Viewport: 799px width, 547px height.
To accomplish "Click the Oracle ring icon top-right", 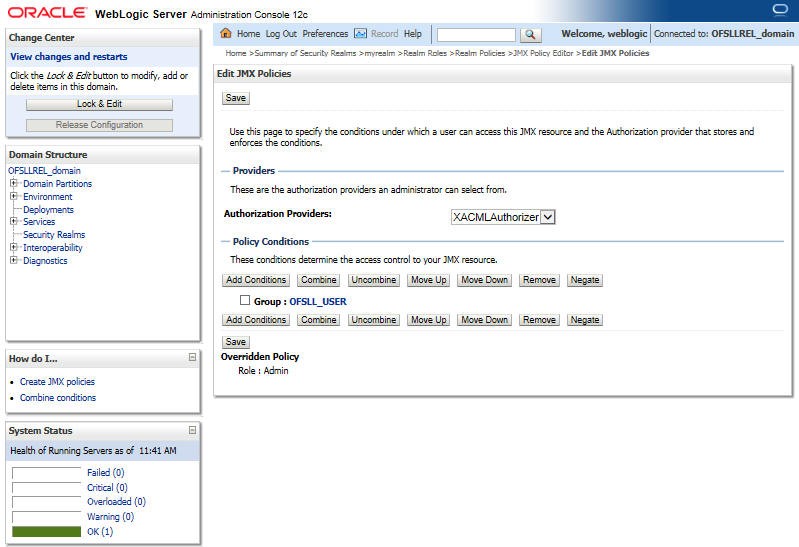I will click(x=780, y=10).
